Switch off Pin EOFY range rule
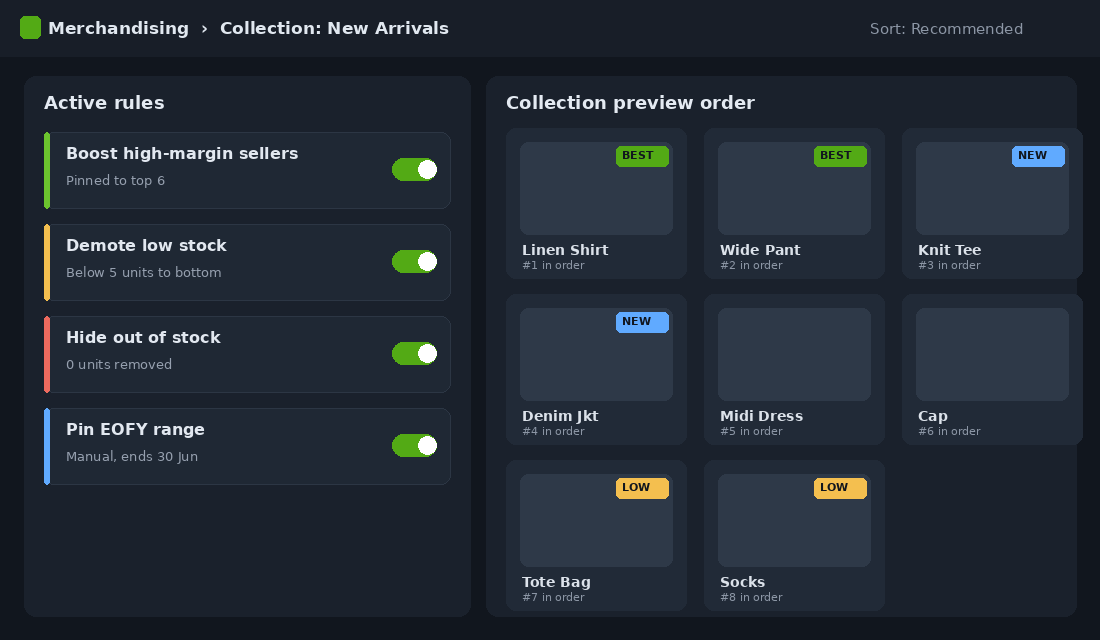Viewport: 1100px width, 640px height. pos(415,446)
